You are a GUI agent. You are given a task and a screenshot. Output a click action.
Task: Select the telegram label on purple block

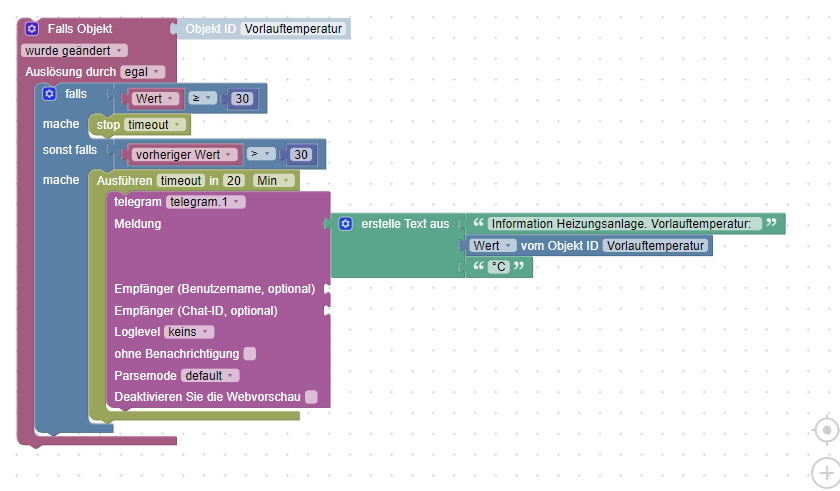138,202
